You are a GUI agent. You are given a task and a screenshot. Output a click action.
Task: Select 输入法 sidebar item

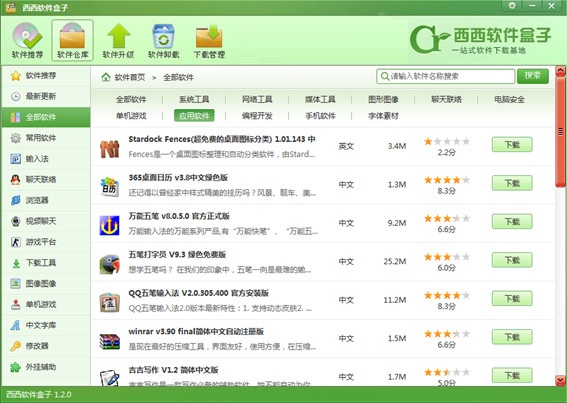[46, 158]
